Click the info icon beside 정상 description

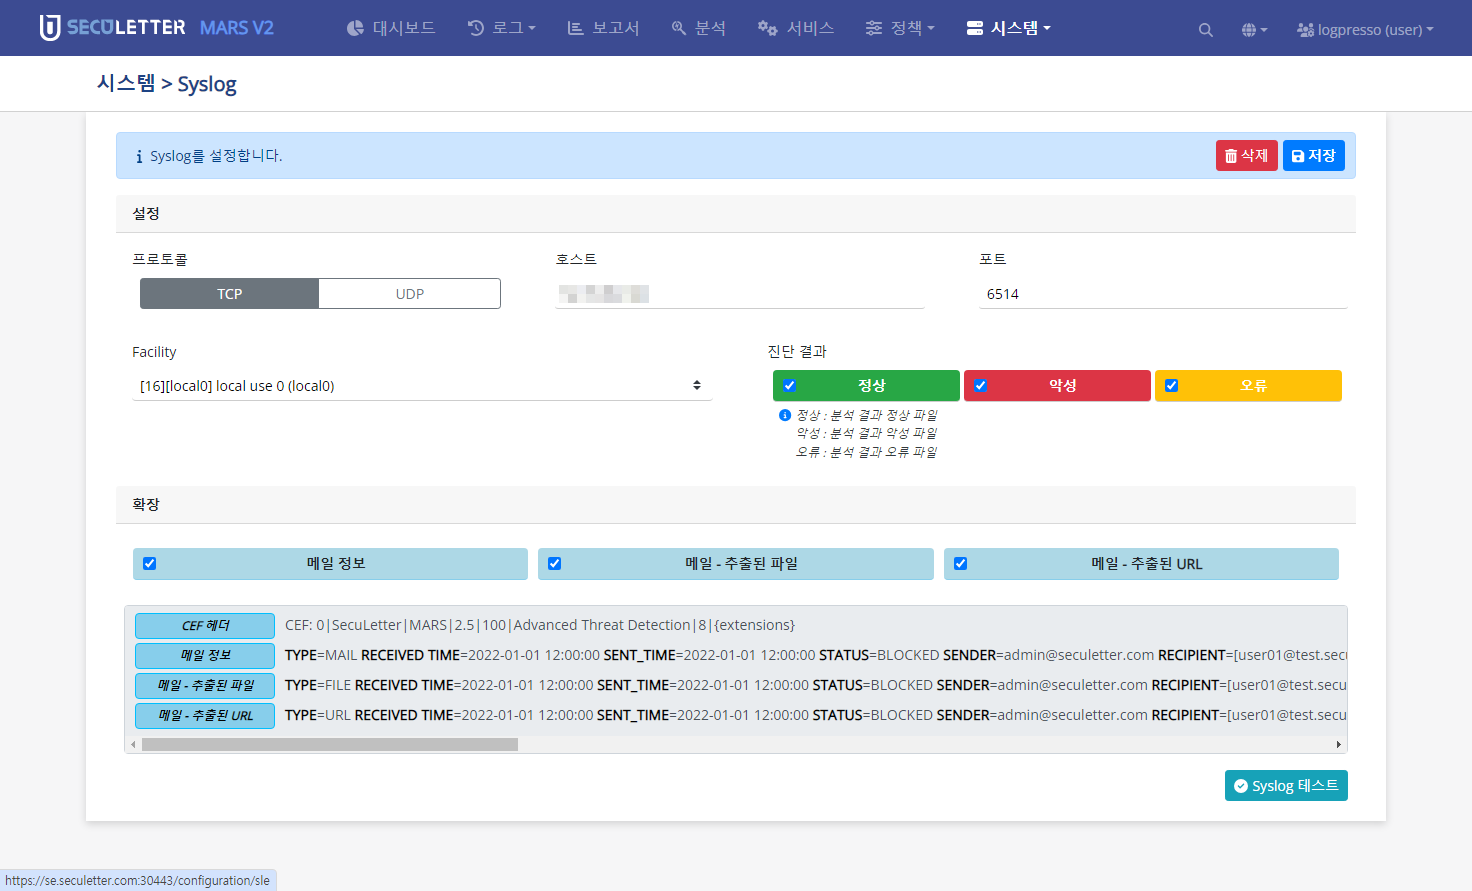785,415
